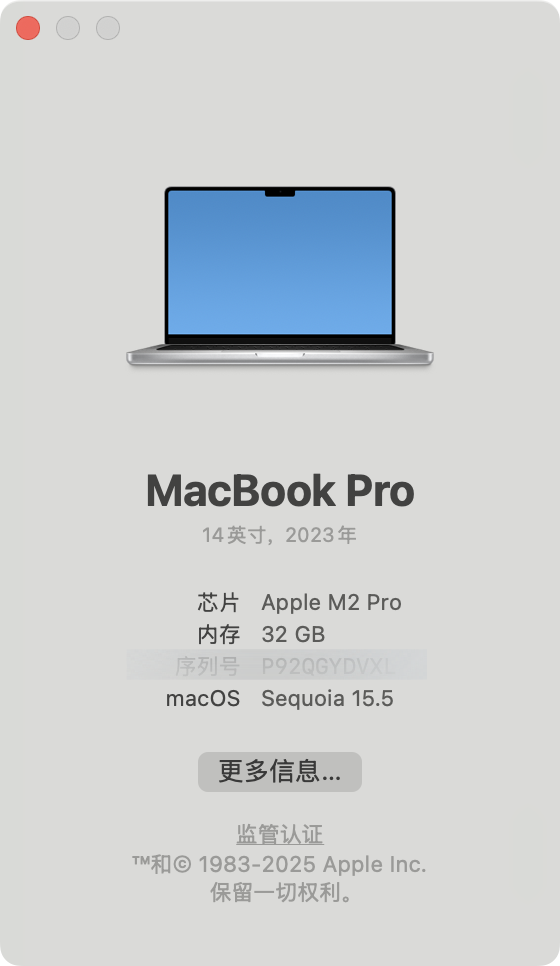
Task: Open the 更多信息... button
Action: [x=280, y=771]
